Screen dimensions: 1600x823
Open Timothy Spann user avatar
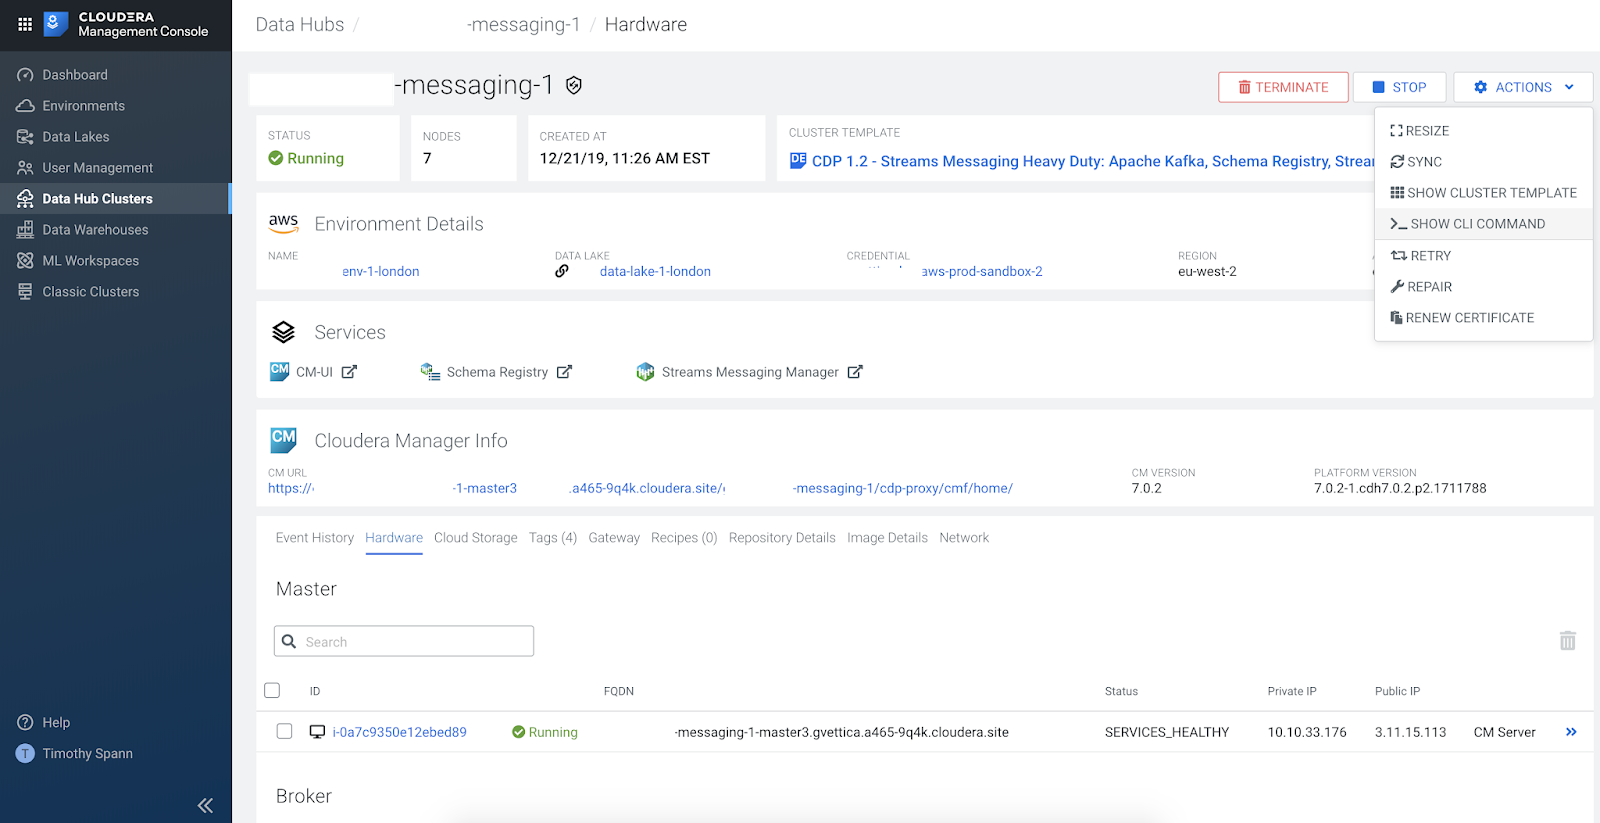[25, 753]
